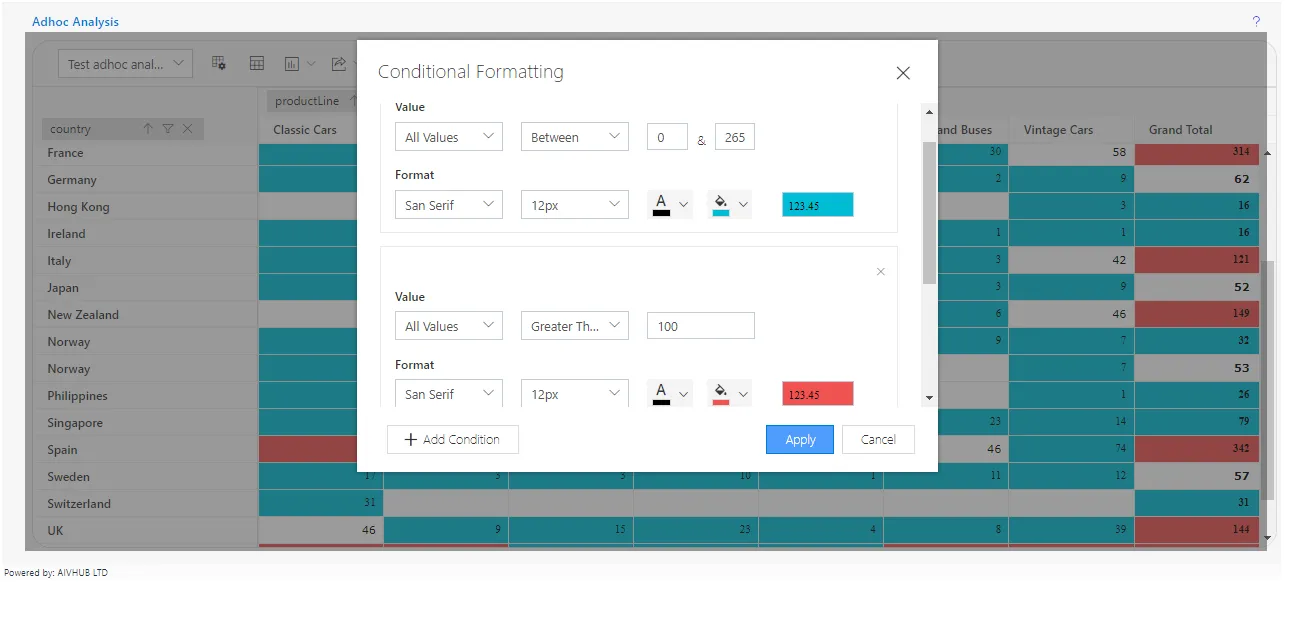1290x626 pixels.
Task: Click the chart view icon
Action: [x=290, y=63]
